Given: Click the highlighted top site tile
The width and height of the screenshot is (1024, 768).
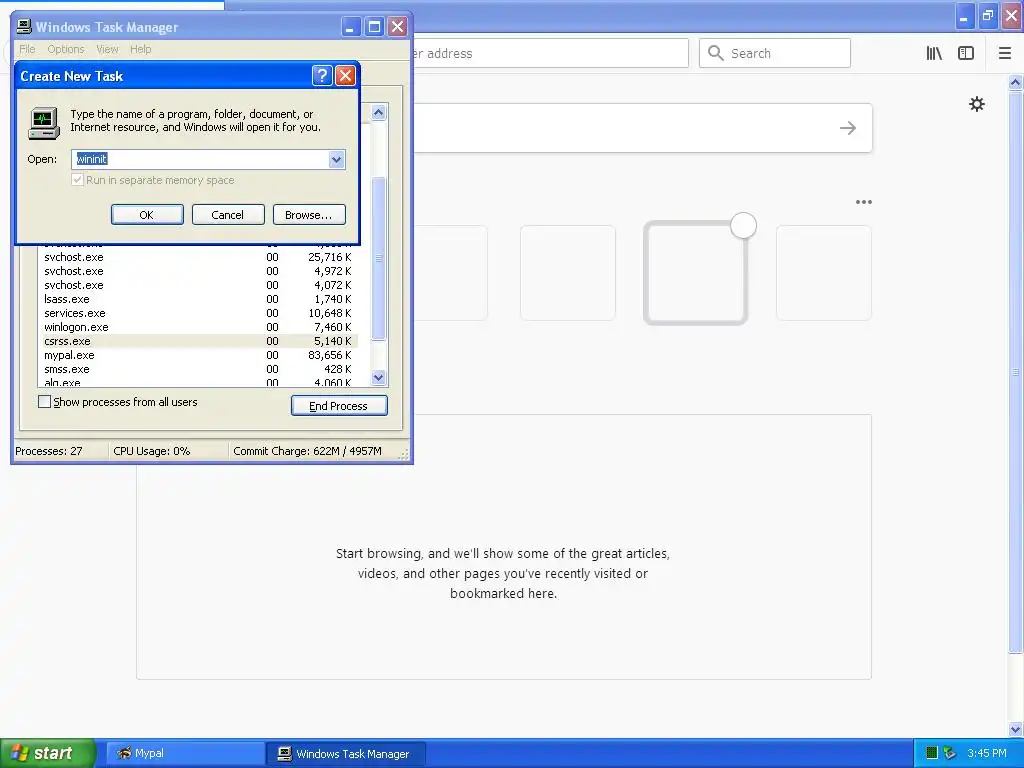Looking at the screenshot, I should tap(695, 273).
